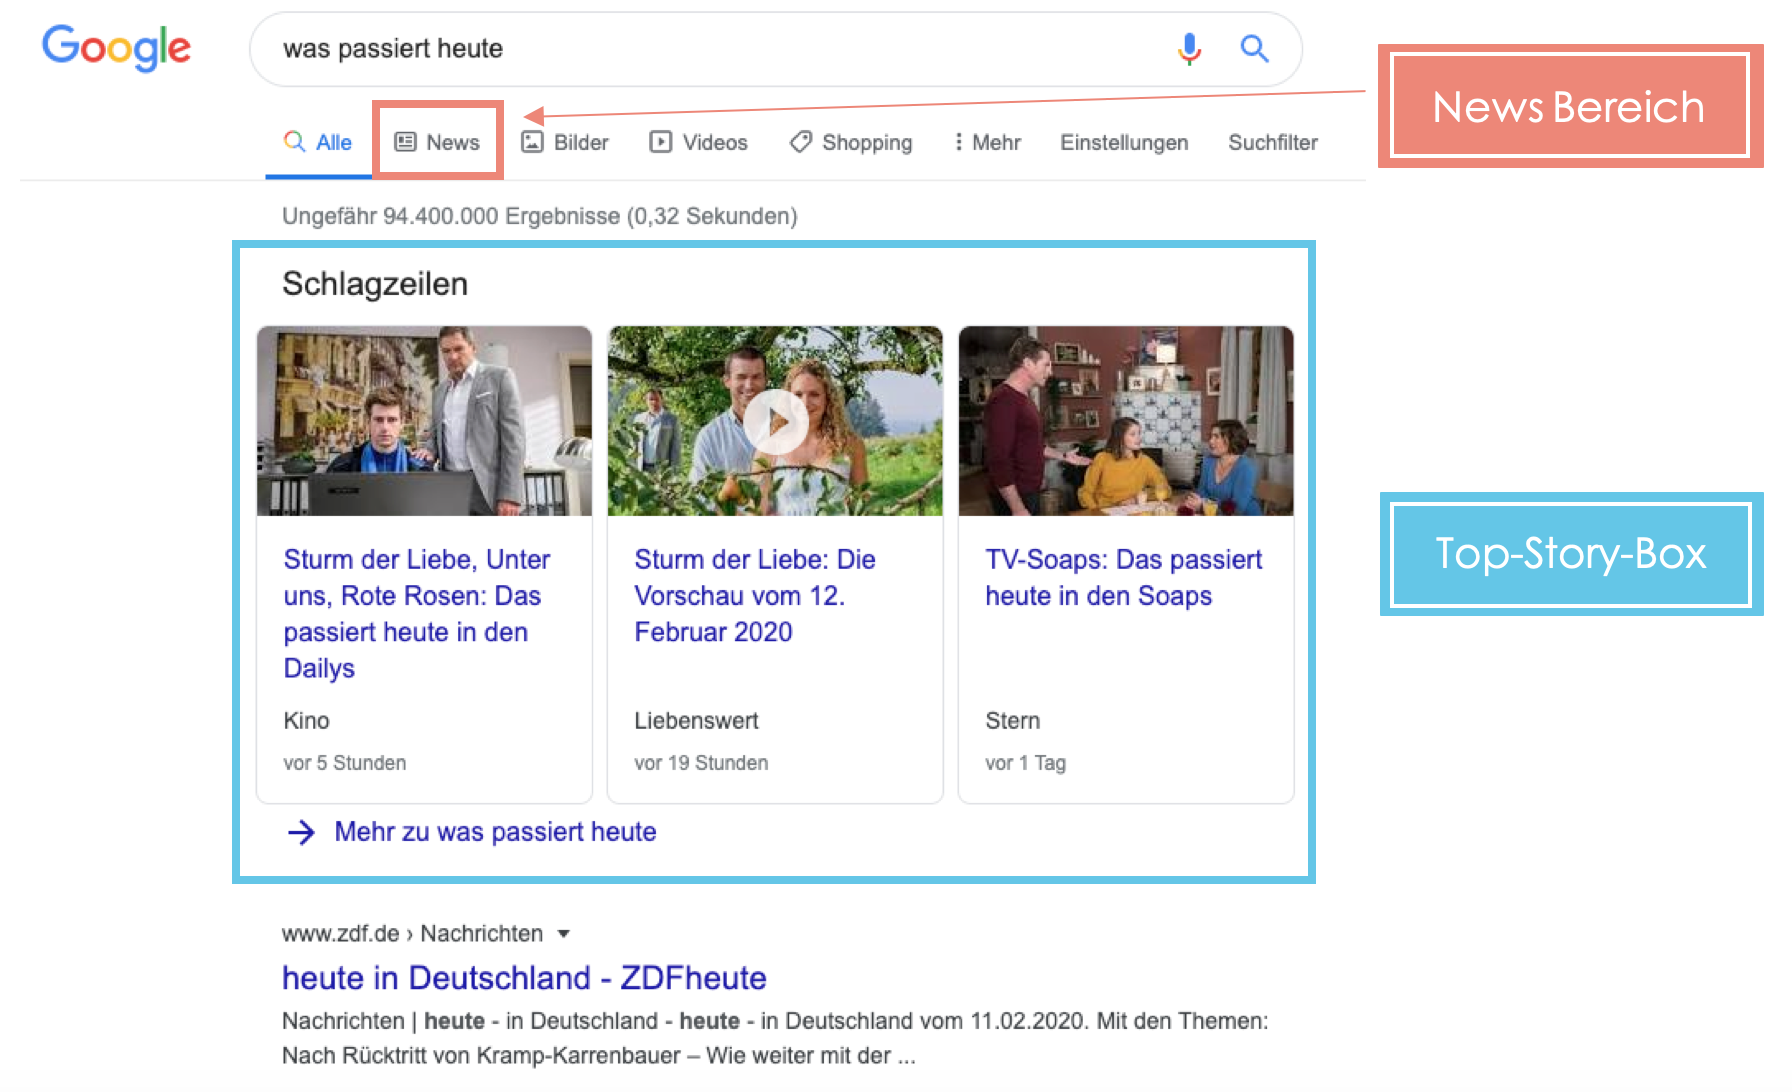1792x1092 pixels.
Task: Open 'Sturm der Liebe: Die Vorschau vom 12. Februar'
Action: pyautogui.click(x=755, y=595)
